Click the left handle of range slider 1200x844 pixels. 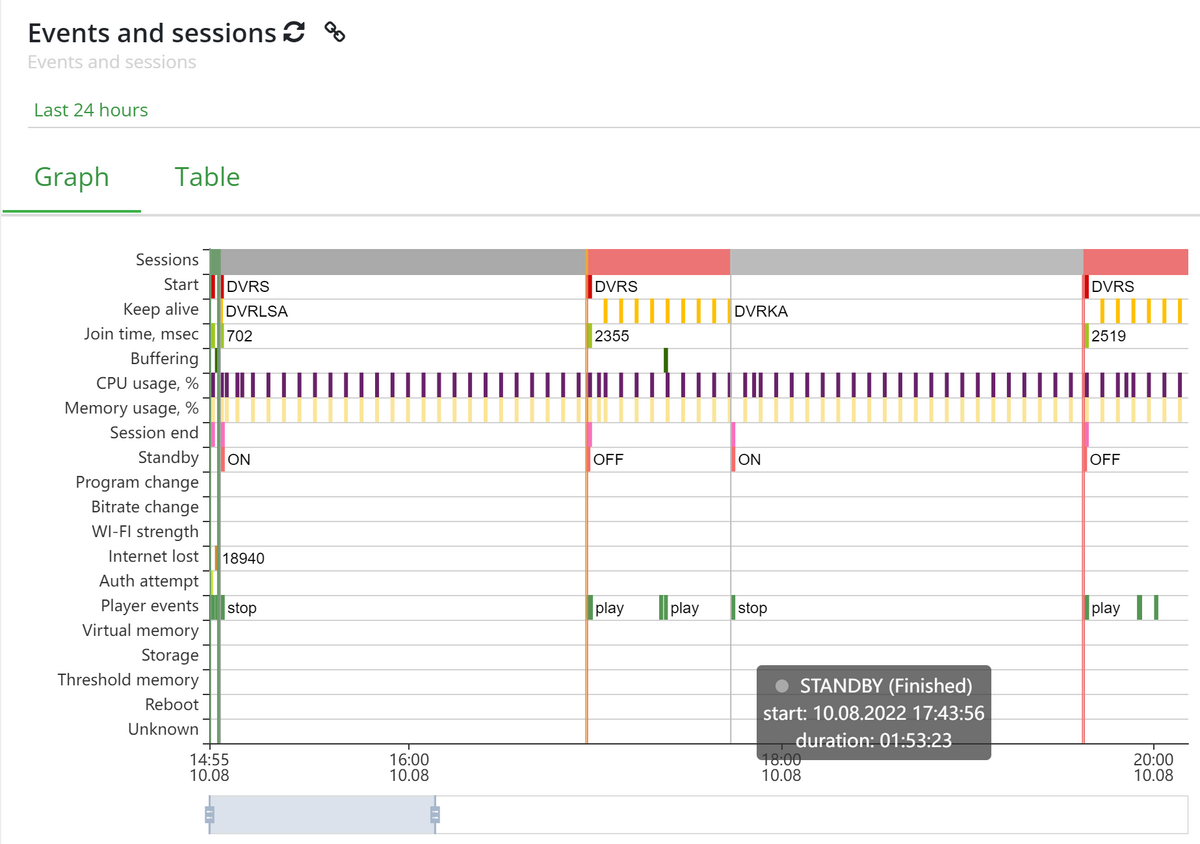tap(210, 814)
